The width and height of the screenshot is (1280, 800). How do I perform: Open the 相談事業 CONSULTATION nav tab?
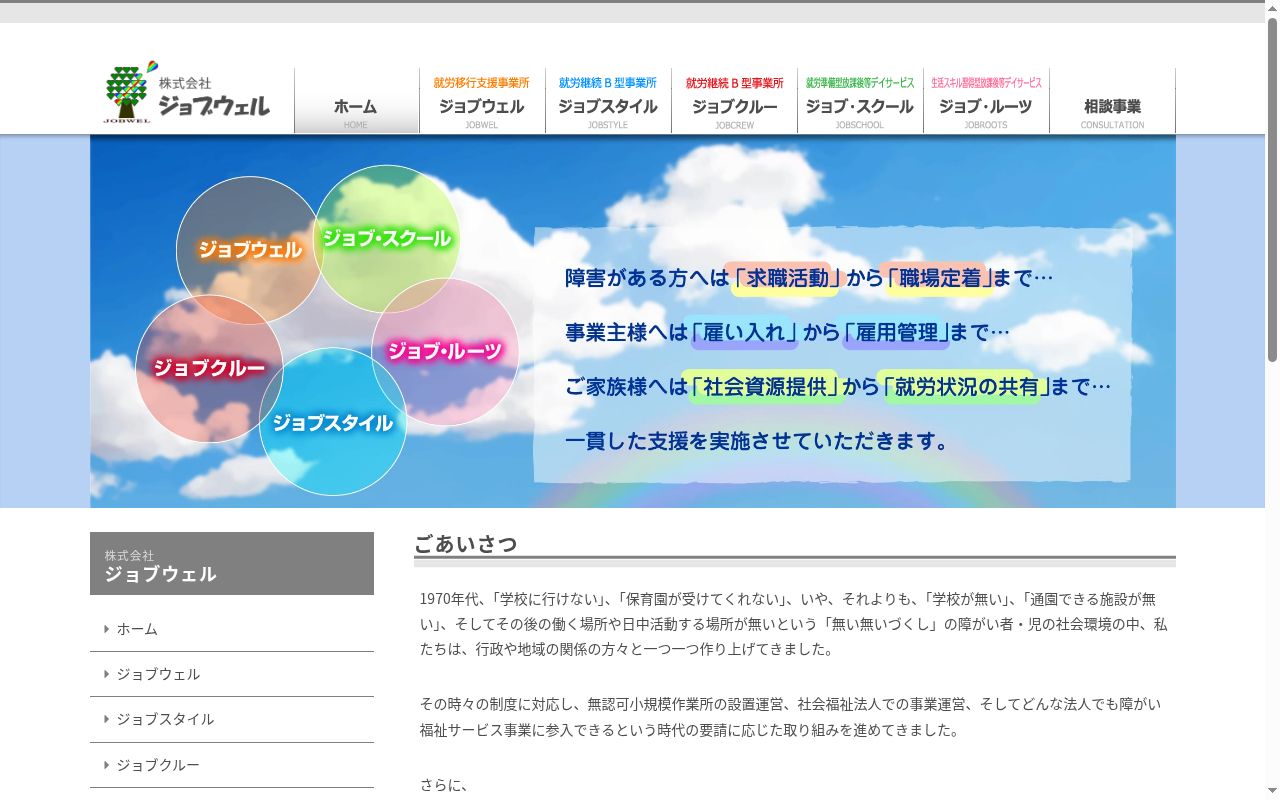tap(1112, 101)
